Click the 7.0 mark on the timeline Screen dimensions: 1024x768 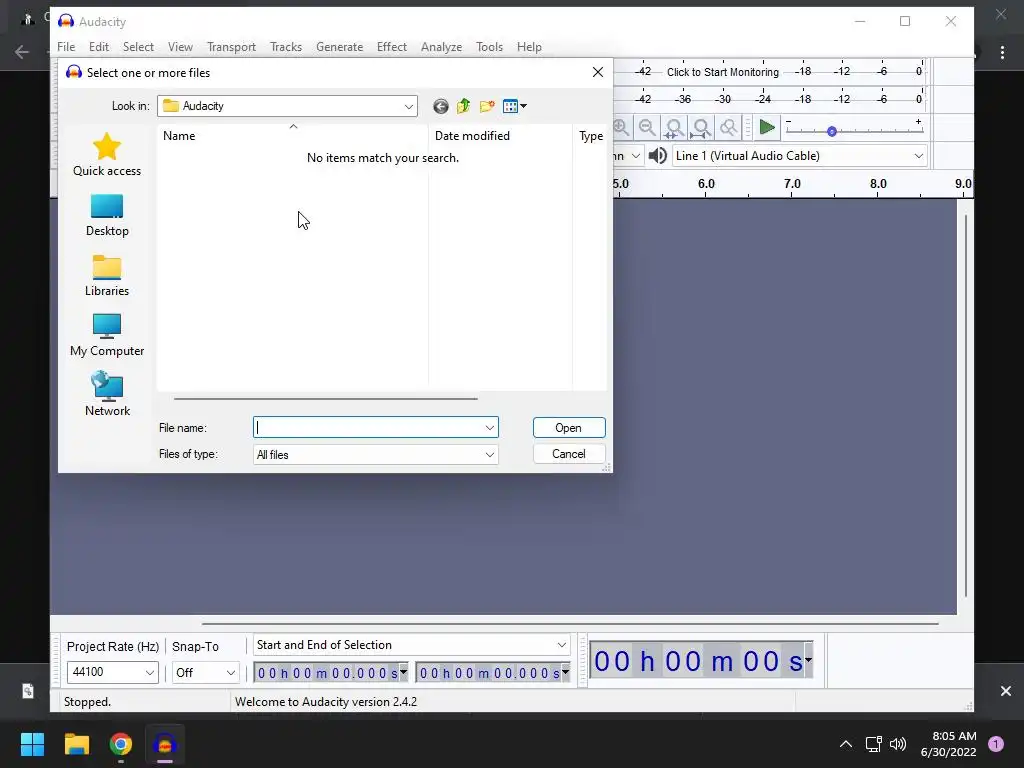pyautogui.click(x=792, y=185)
